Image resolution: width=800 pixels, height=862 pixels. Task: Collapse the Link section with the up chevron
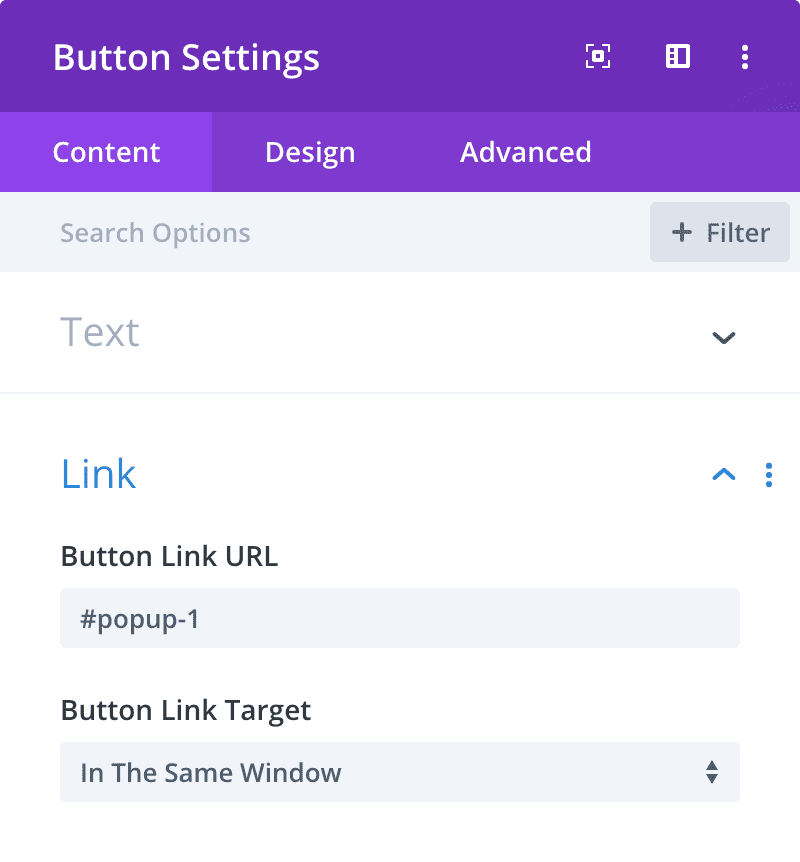pos(724,474)
